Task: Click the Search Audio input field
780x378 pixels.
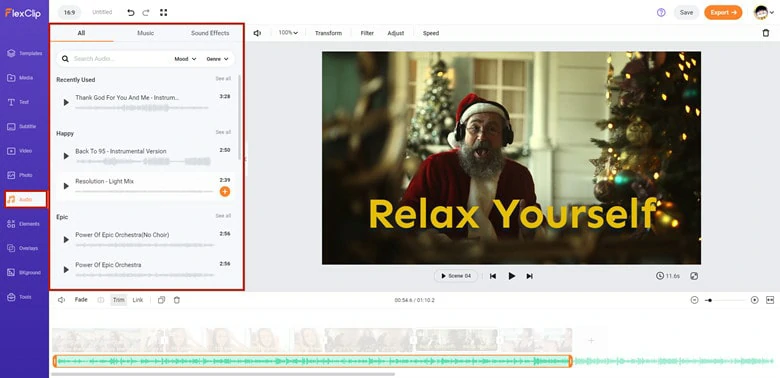Action: click(x=119, y=59)
